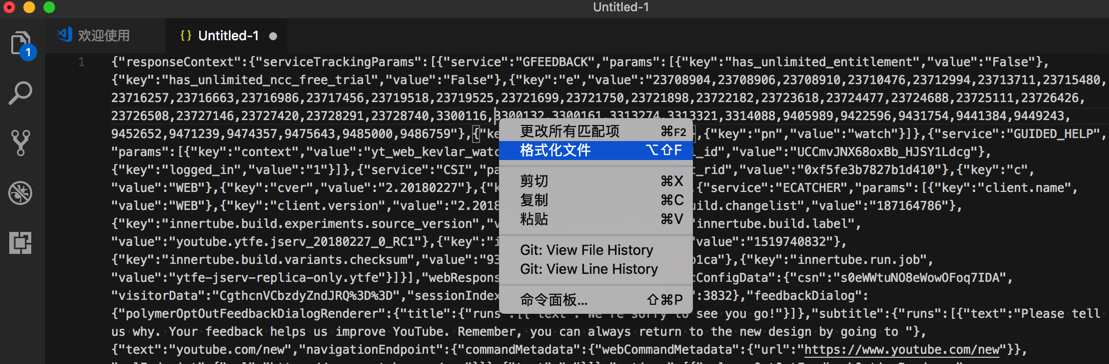
Task: Click the VS Code logo on 欢迎使用 tab
Action: coord(65,35)
